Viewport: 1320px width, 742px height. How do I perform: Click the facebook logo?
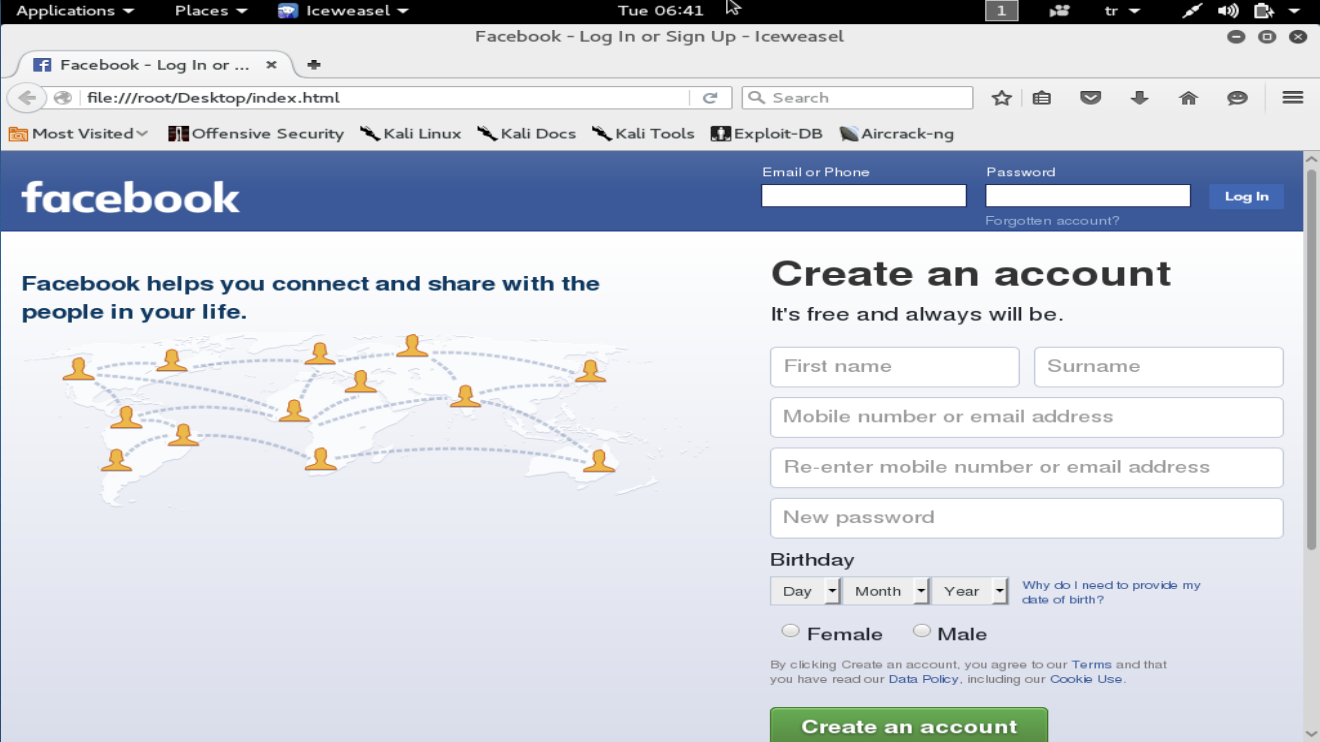pyautogui.click(x=131, y=197)
